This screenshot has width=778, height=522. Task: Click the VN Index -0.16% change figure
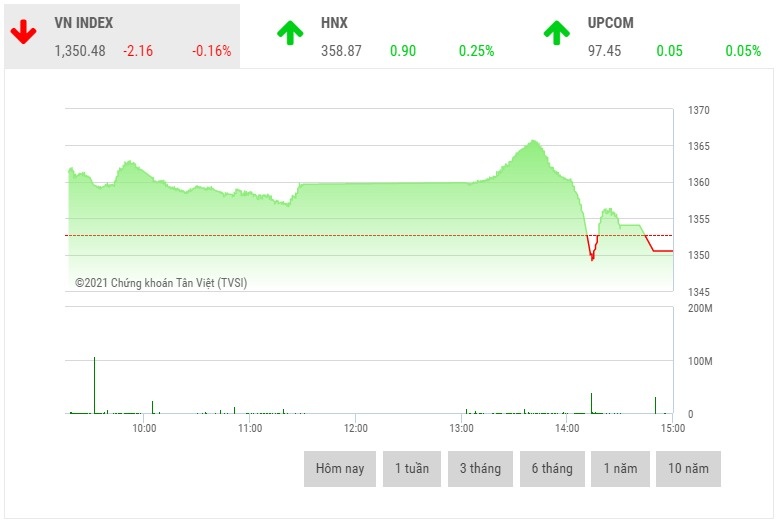pyautogui.click(x=212, y=51)
